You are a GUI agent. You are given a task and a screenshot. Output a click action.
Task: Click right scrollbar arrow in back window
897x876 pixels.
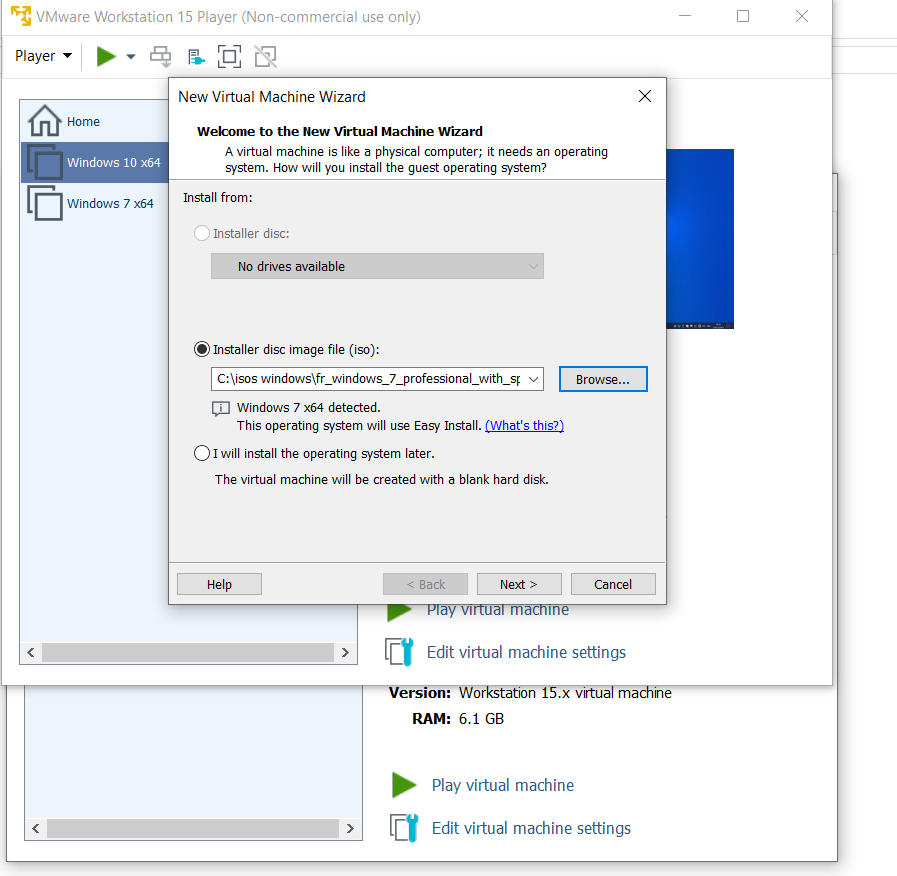pos(350,828)
